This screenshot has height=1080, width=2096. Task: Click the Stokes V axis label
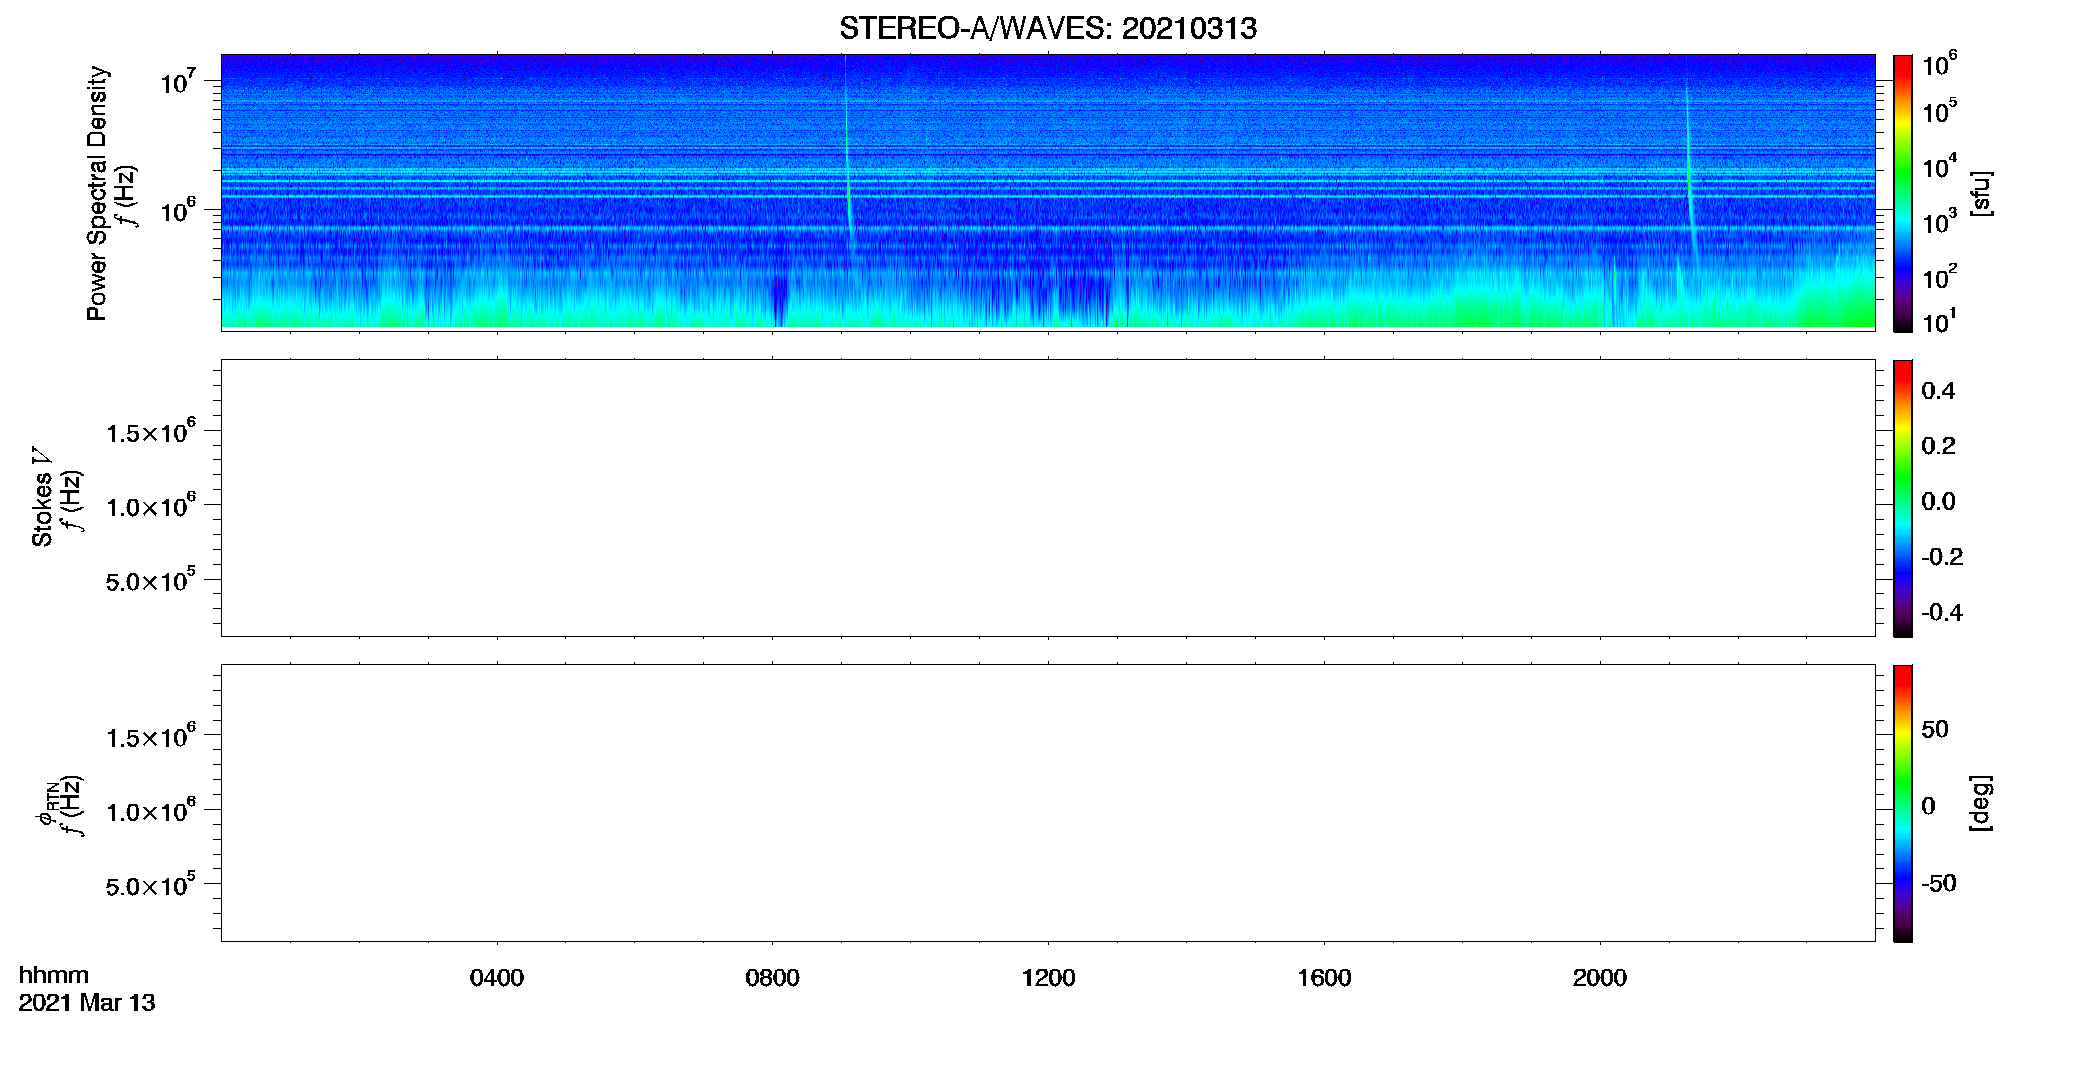click(x=42, y=497)
